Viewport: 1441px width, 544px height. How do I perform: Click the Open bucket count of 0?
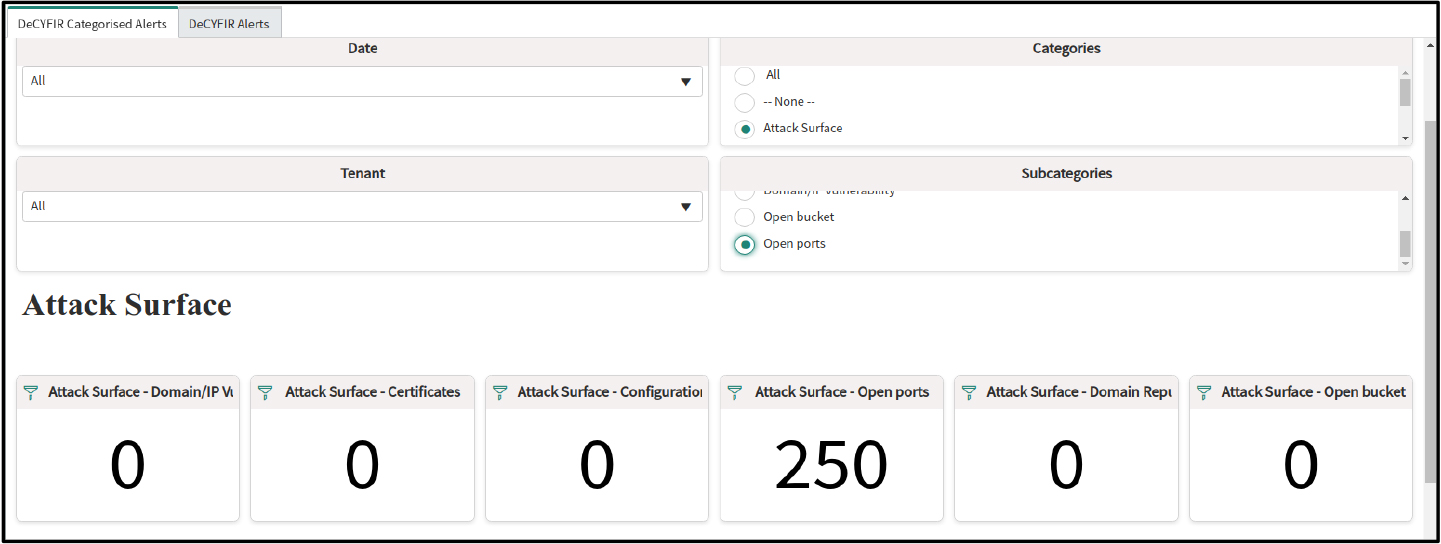coord(1301,467)
